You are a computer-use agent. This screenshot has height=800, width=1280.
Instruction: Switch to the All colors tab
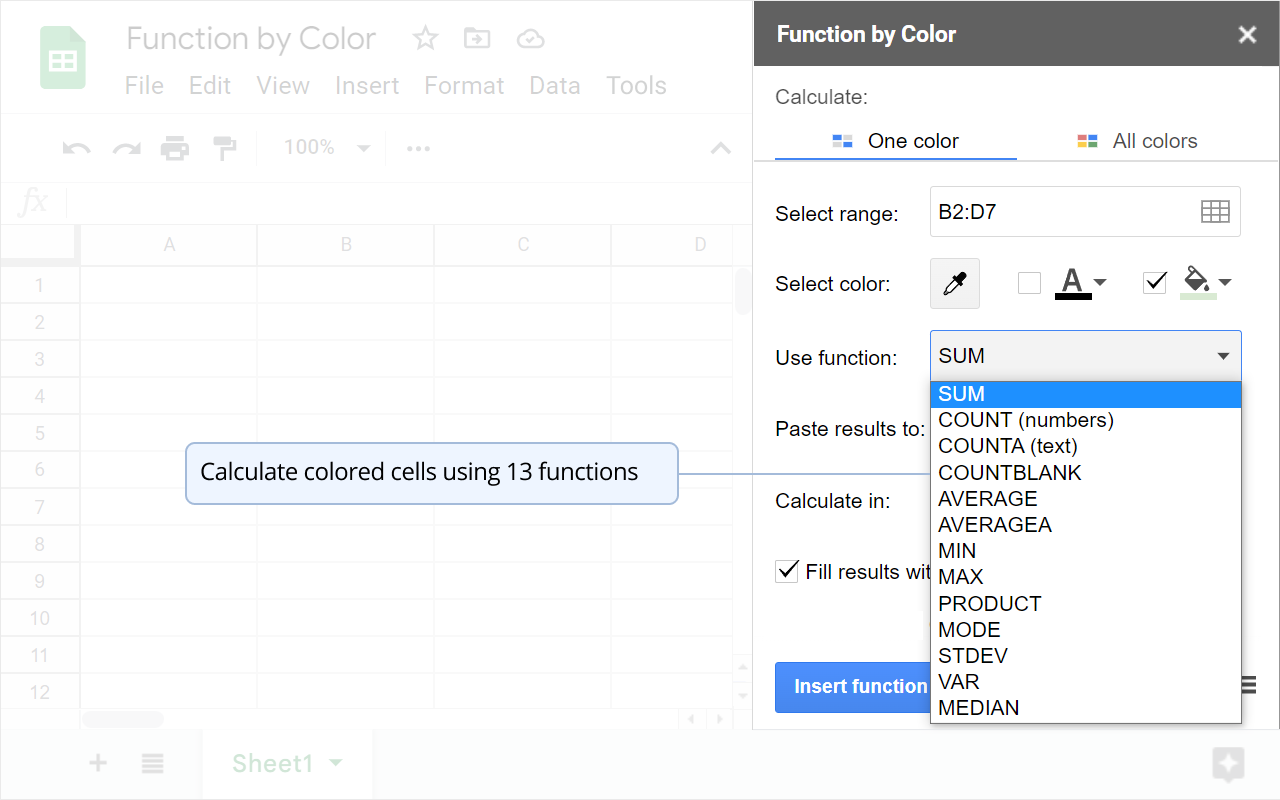[x=1137, y=141]
